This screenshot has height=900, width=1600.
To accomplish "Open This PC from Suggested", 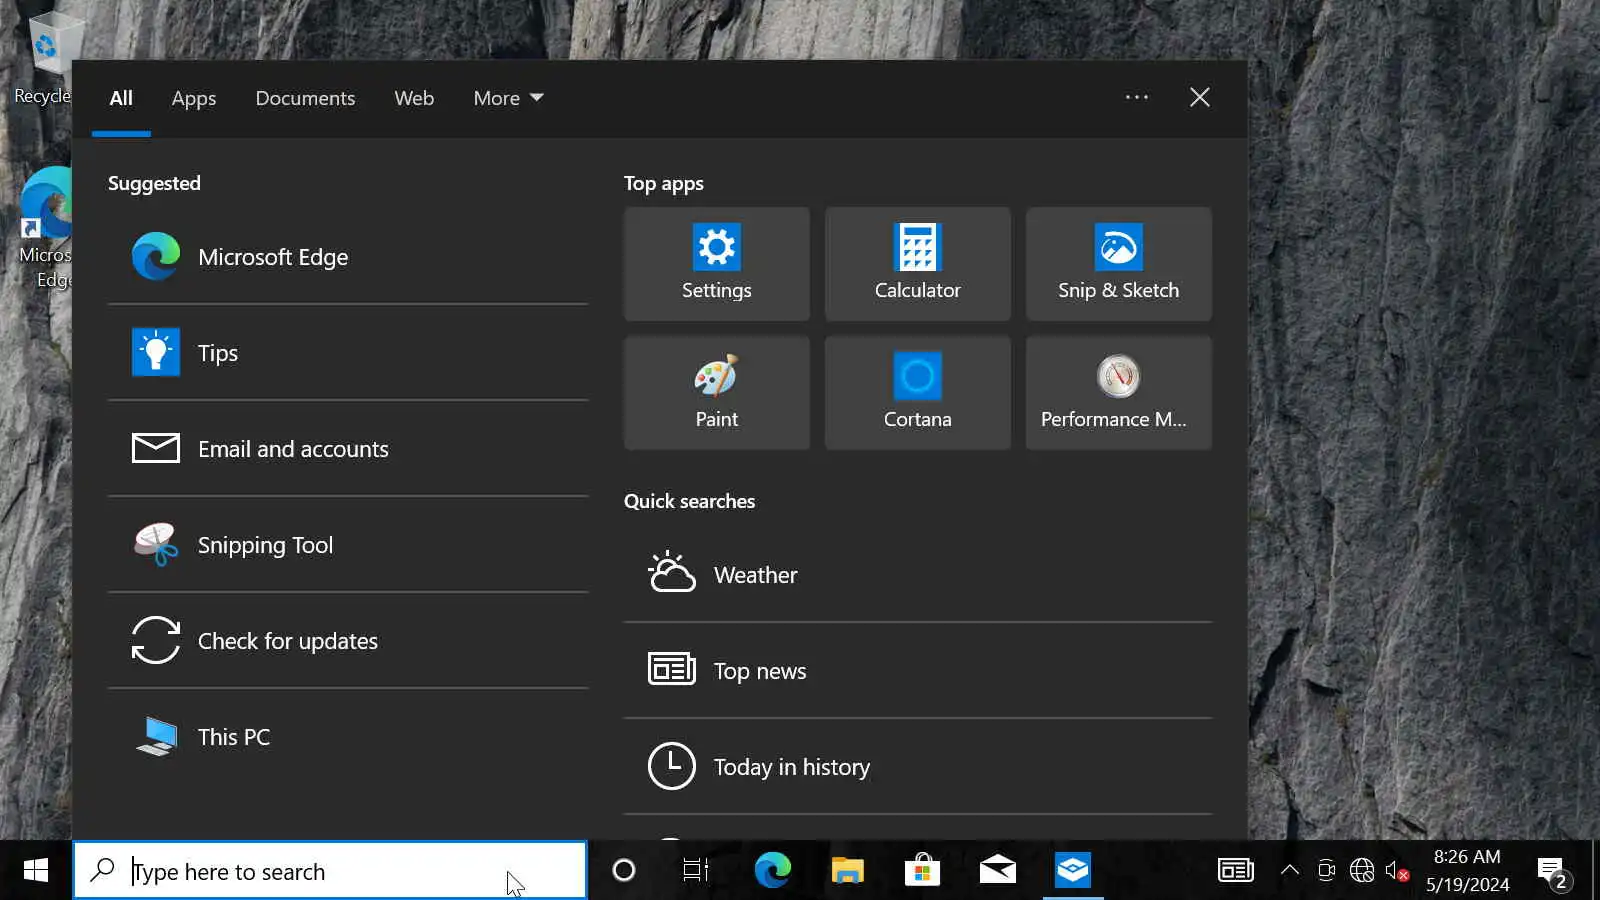I will click(x=348, y=737).
